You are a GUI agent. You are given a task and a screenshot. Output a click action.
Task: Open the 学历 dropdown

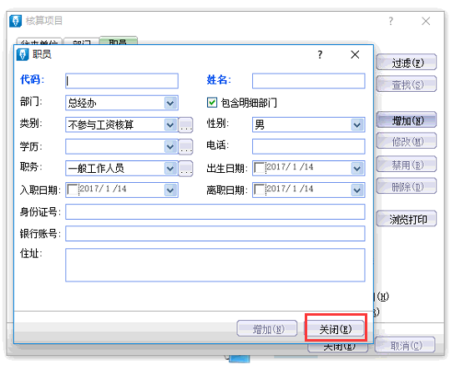170,147
